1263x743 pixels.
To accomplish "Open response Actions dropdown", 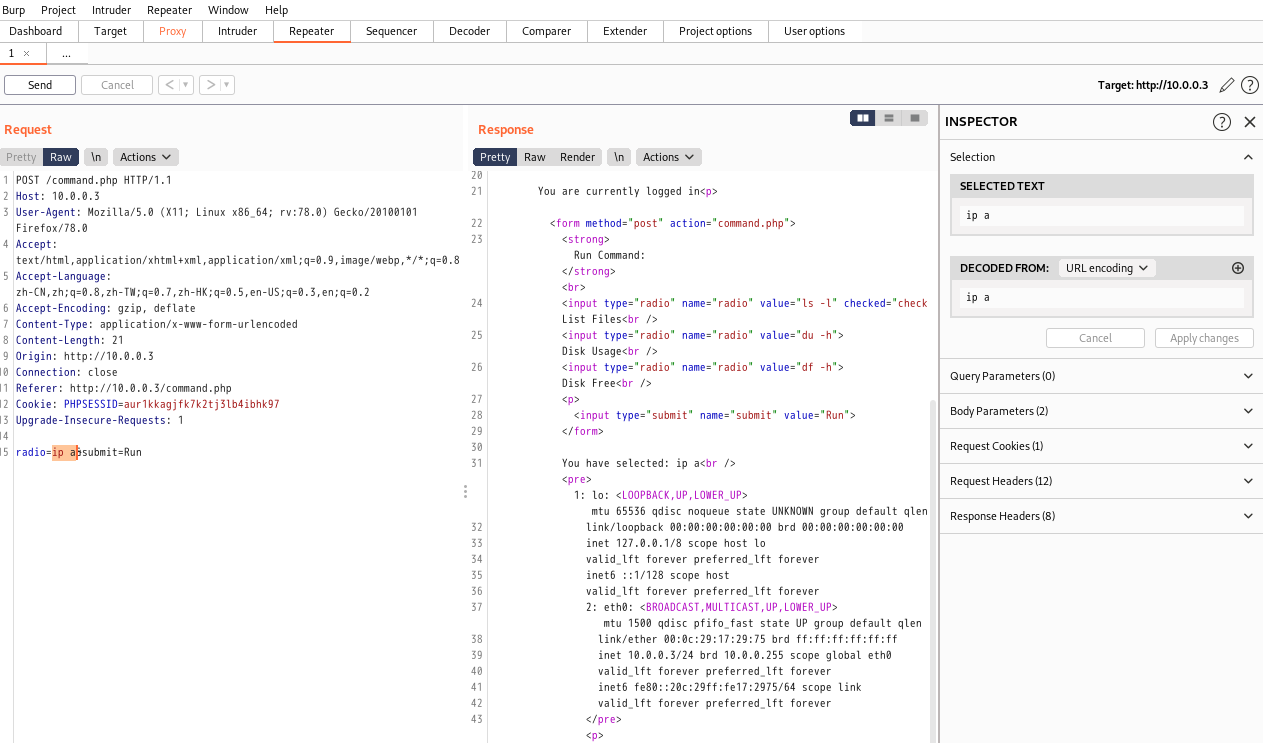I will point(669,157).
